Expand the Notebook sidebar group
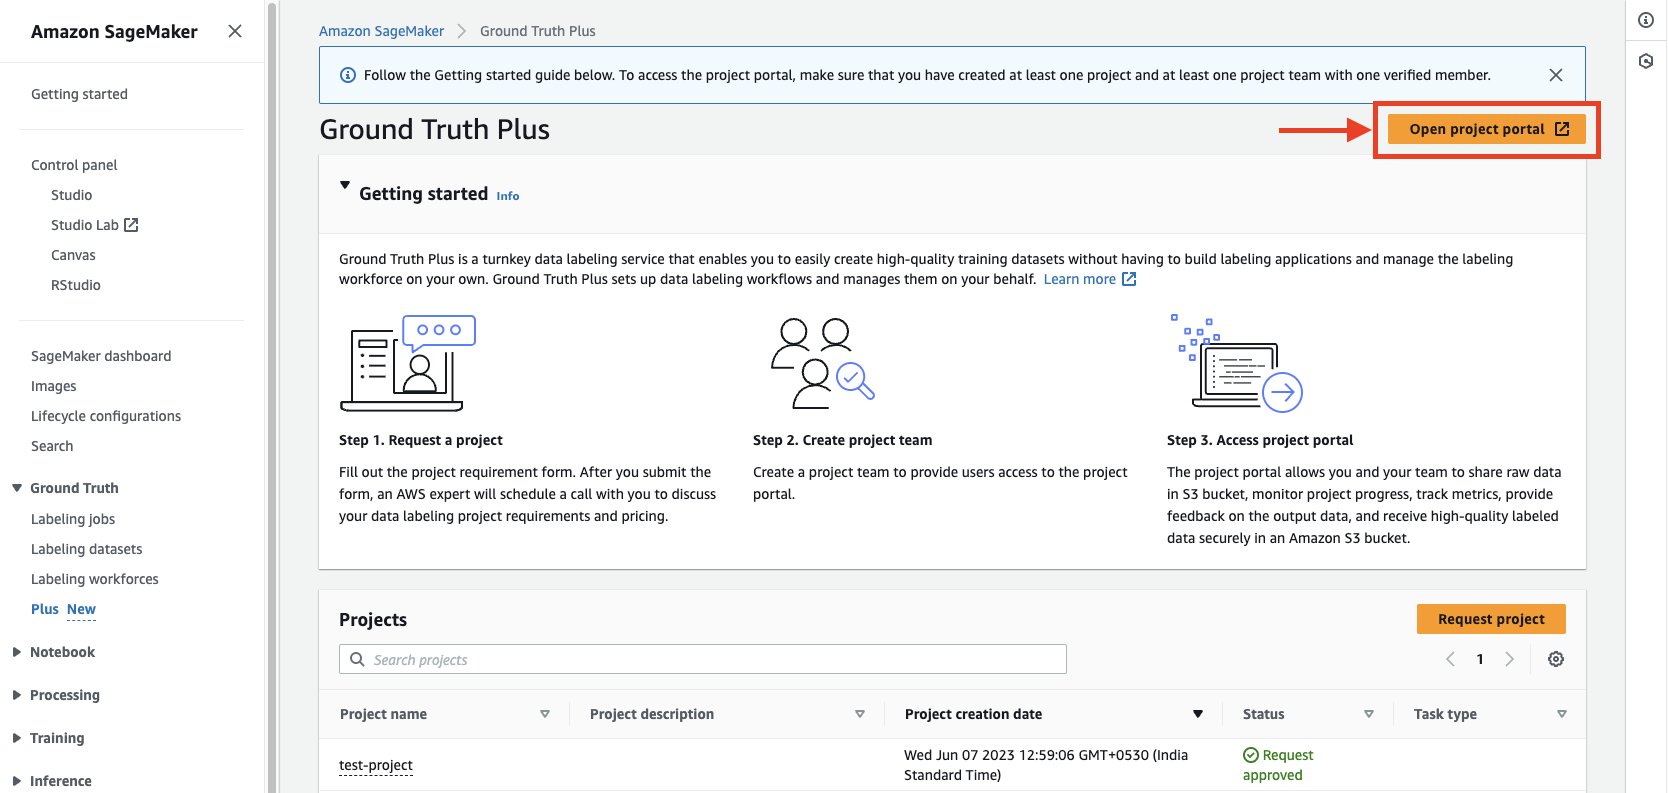 [17, 652]
